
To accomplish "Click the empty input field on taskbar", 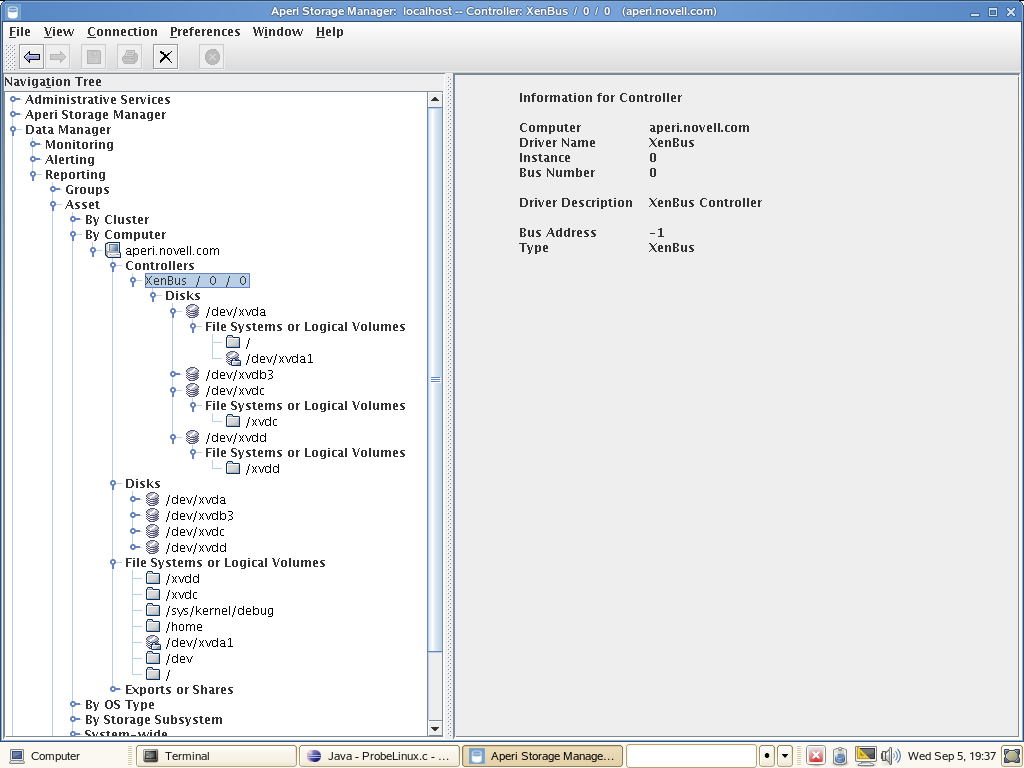I will tap(691, 756).
